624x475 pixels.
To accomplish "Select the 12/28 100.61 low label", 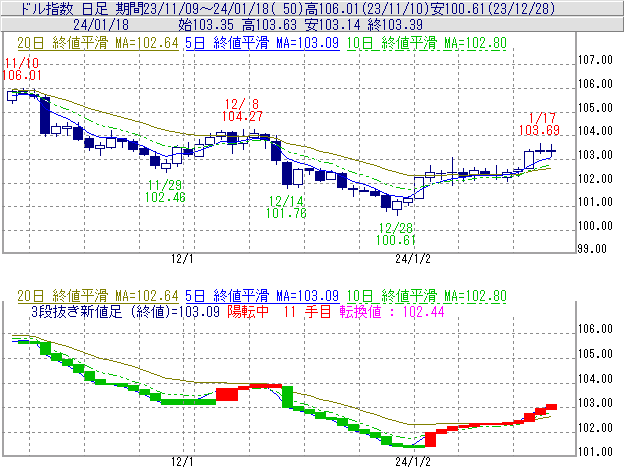I will pos(396,234).
